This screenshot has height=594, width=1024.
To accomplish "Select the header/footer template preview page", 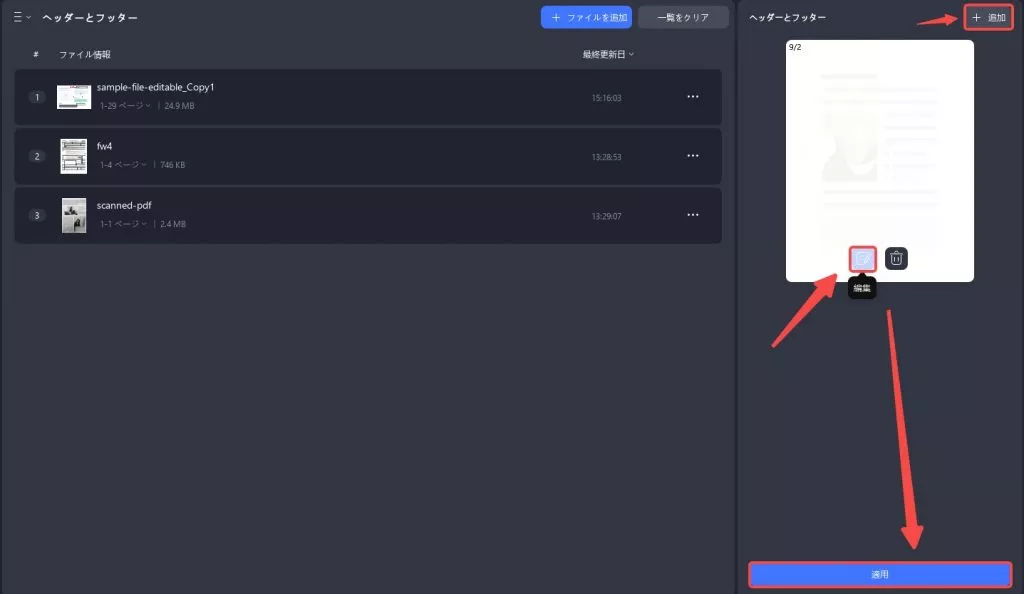I will [880, 161].
